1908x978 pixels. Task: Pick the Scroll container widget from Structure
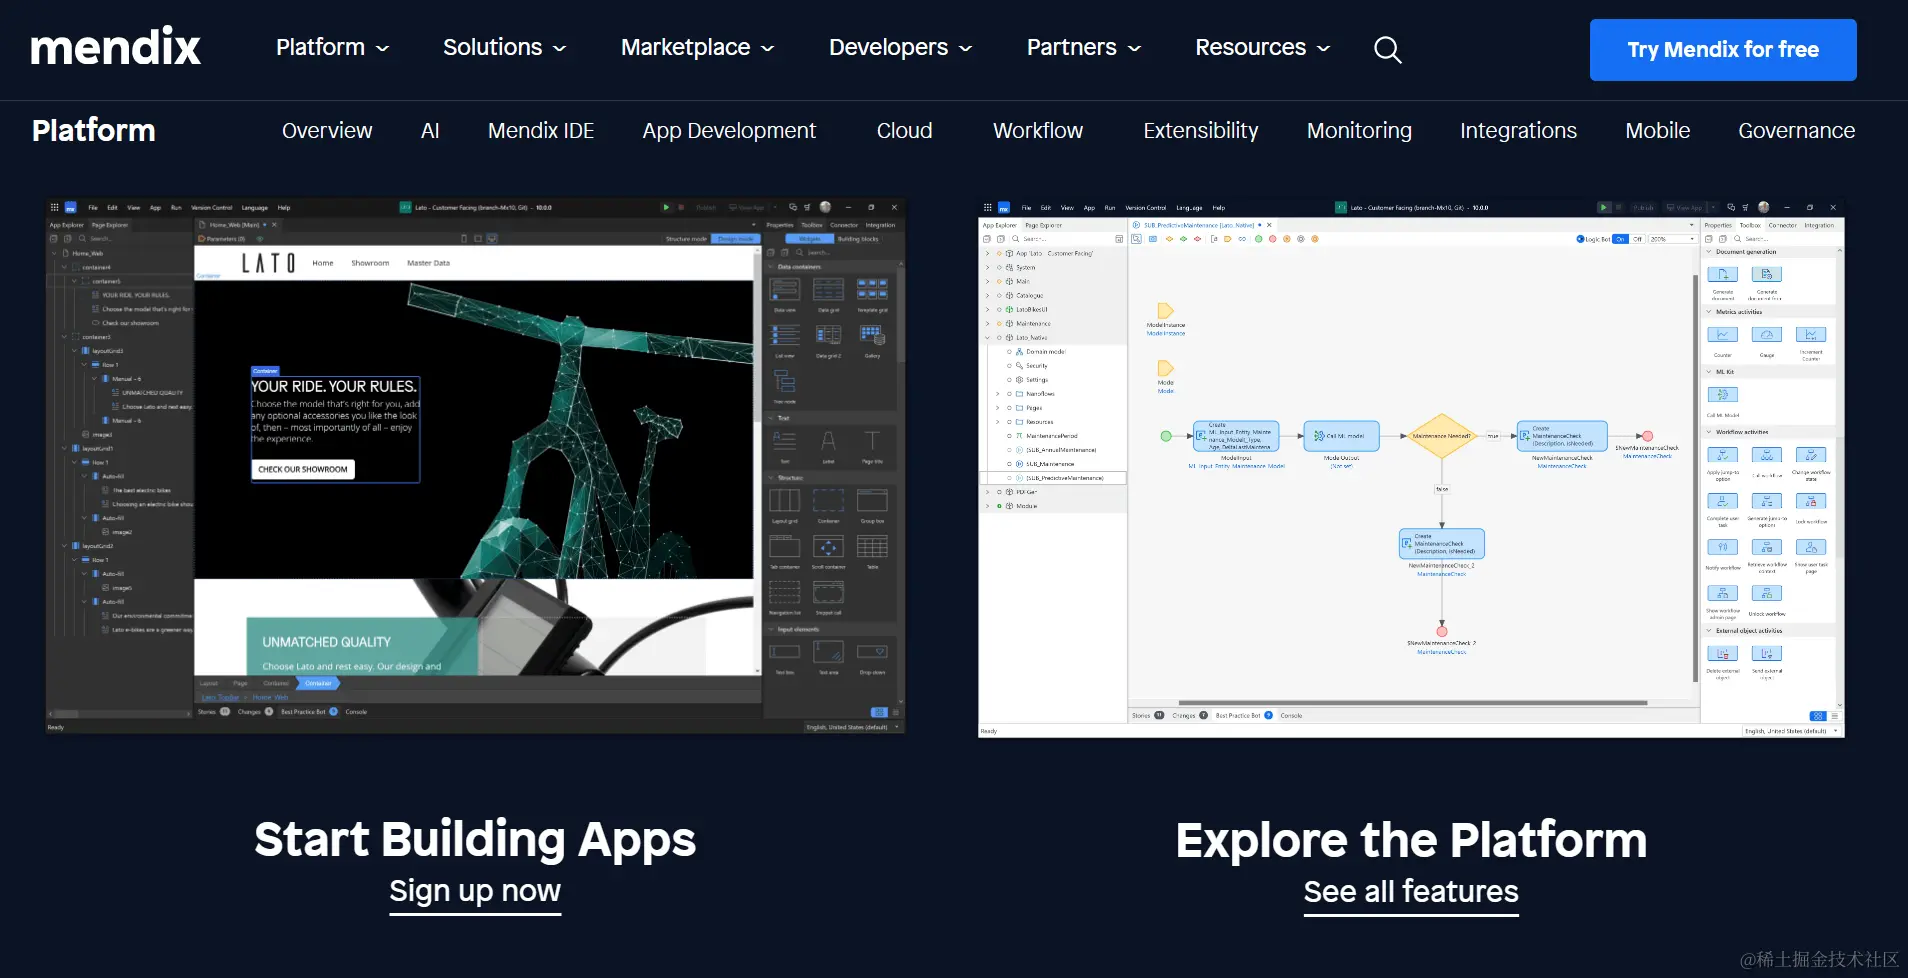(827, 548)
